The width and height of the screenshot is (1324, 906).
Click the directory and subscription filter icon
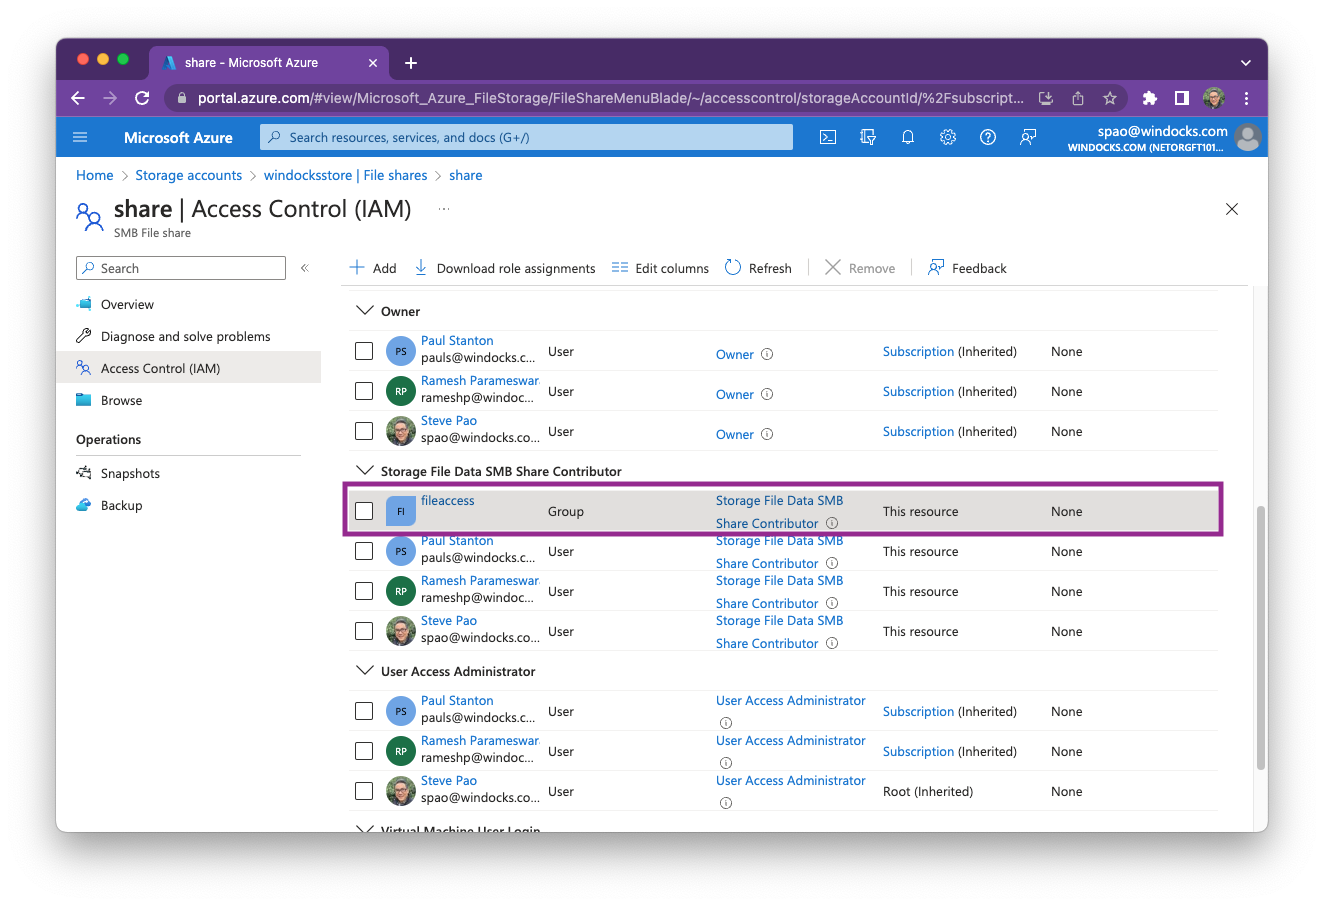tap(868, 137)
